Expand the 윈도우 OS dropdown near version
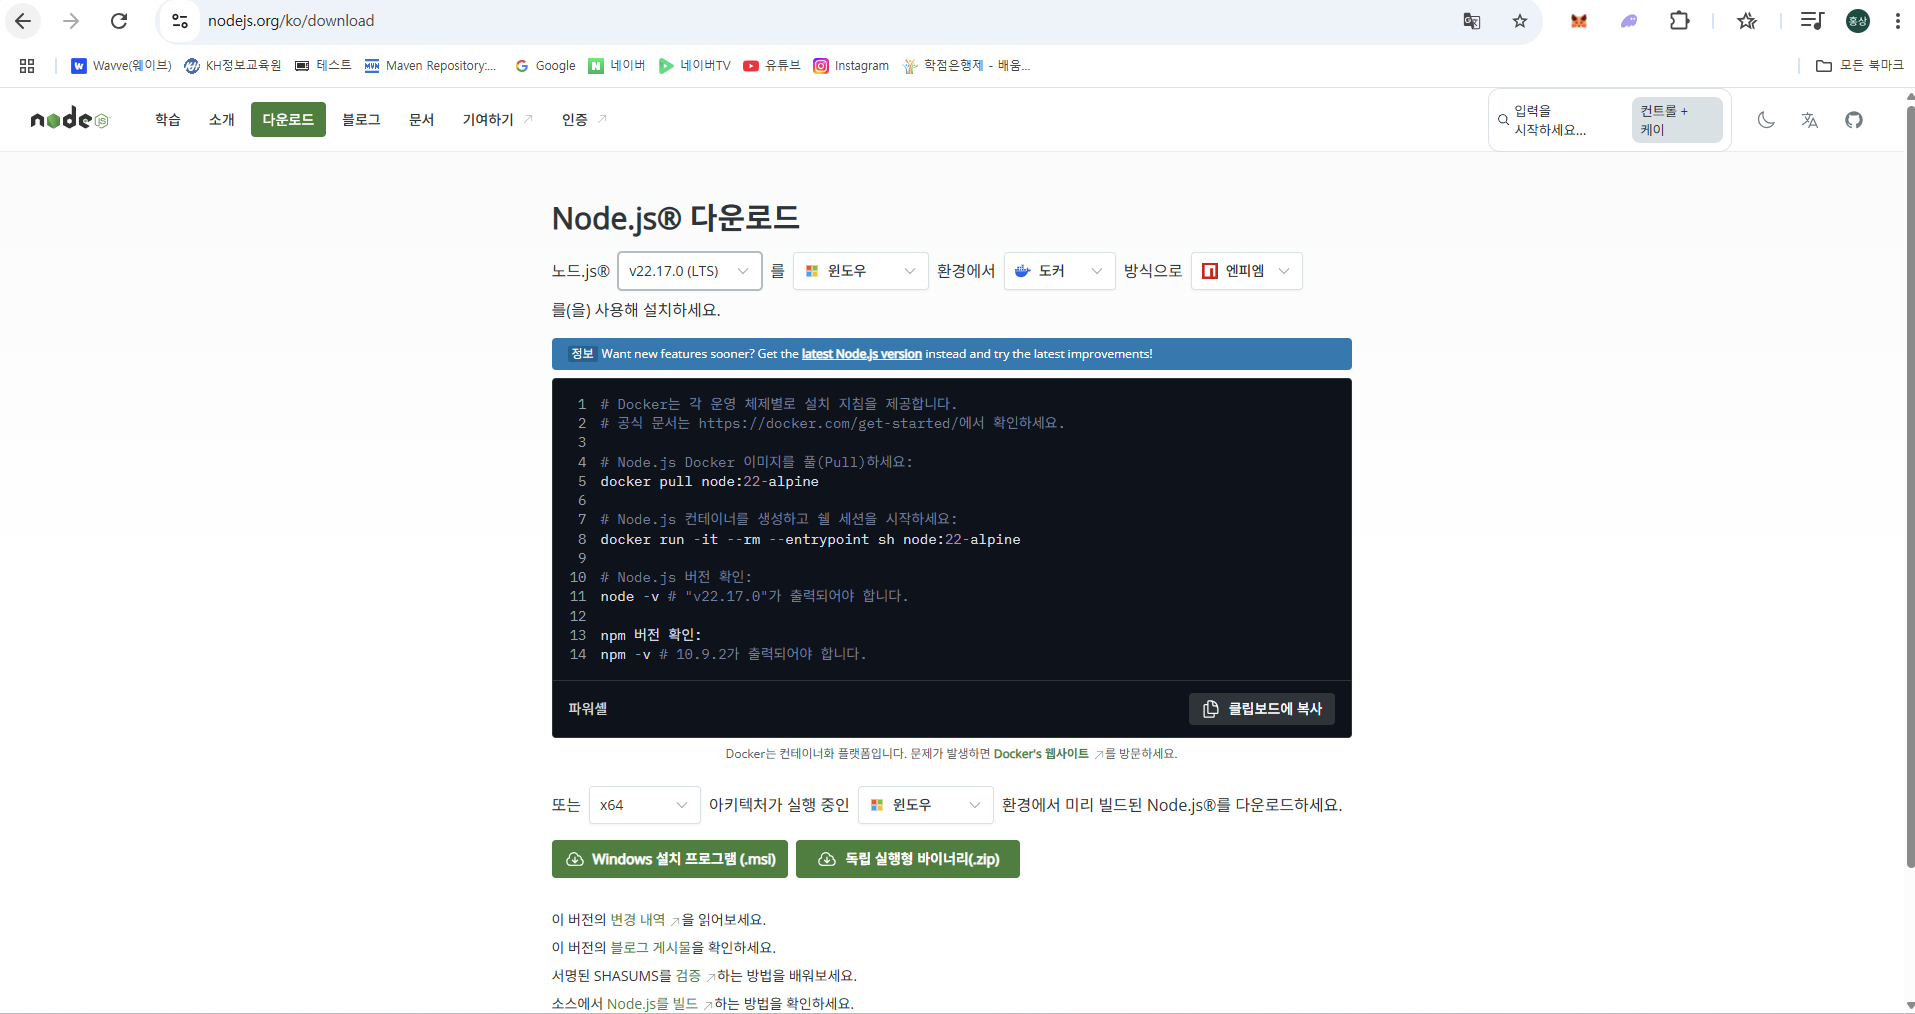This screenshot has height=1014, width=1915. [860, 271]
